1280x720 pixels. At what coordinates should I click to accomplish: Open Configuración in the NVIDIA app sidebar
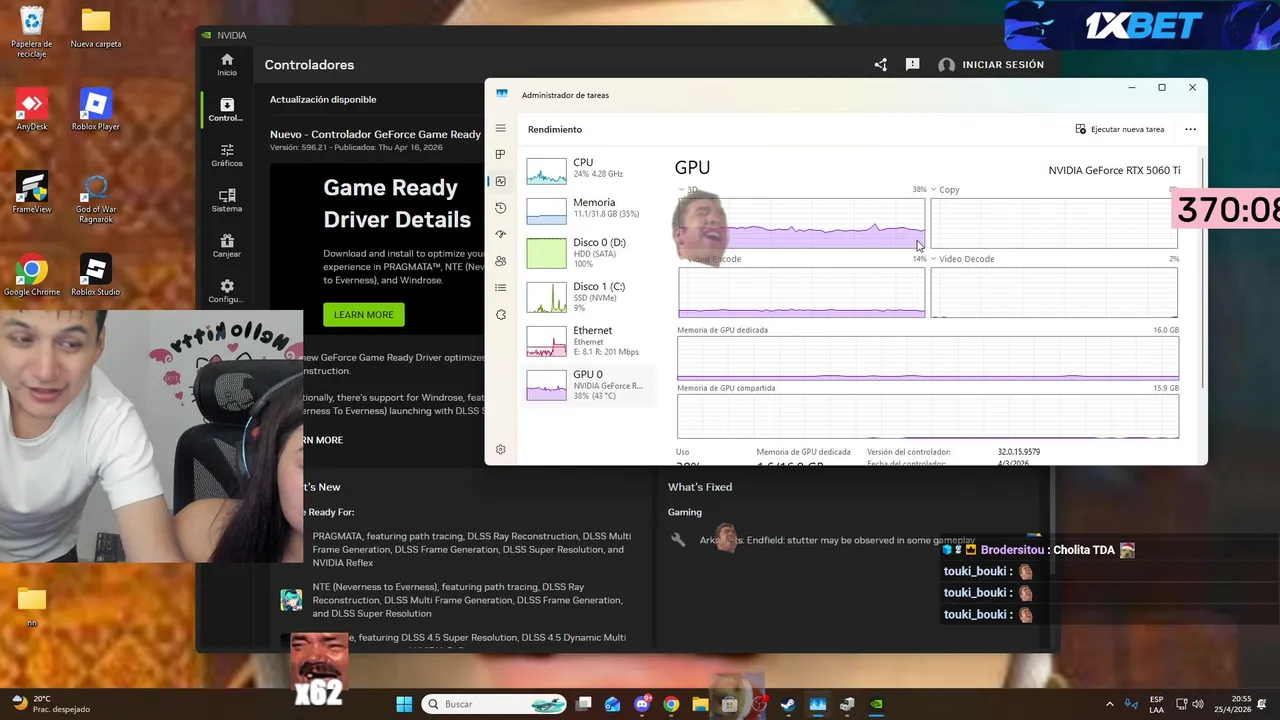227,291
